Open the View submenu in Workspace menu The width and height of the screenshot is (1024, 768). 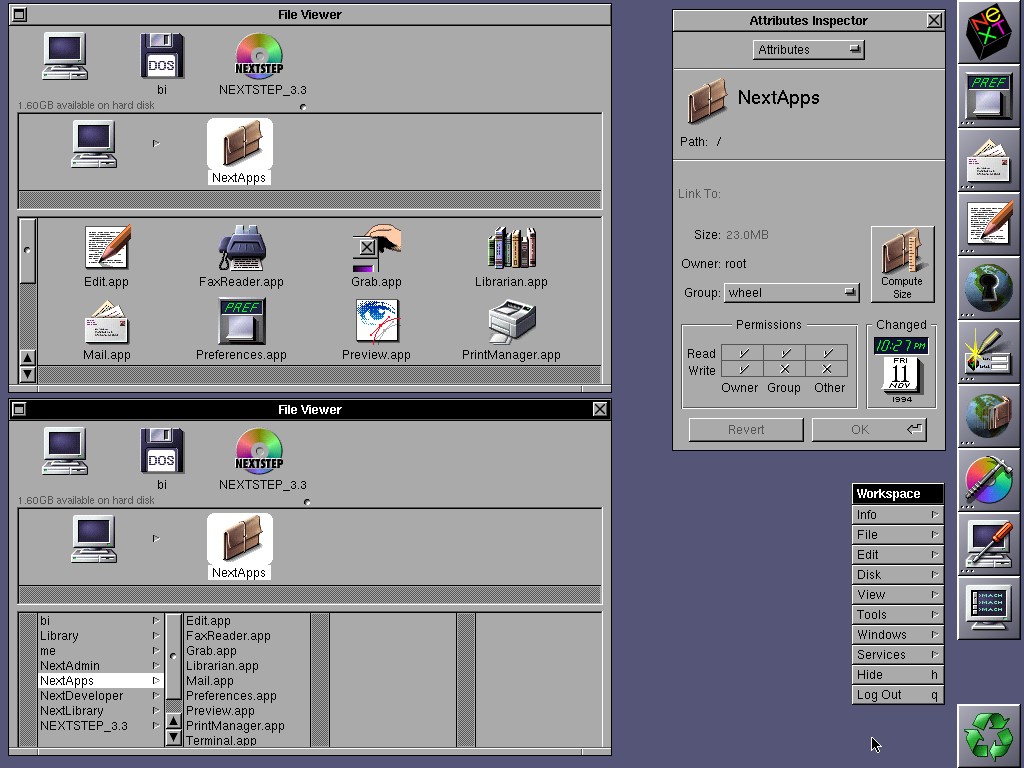click(897, 595)
